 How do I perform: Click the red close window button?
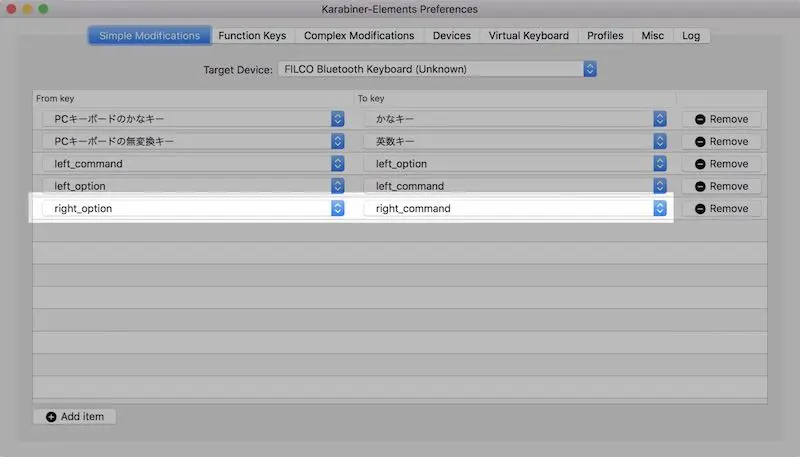click(11, 9)
